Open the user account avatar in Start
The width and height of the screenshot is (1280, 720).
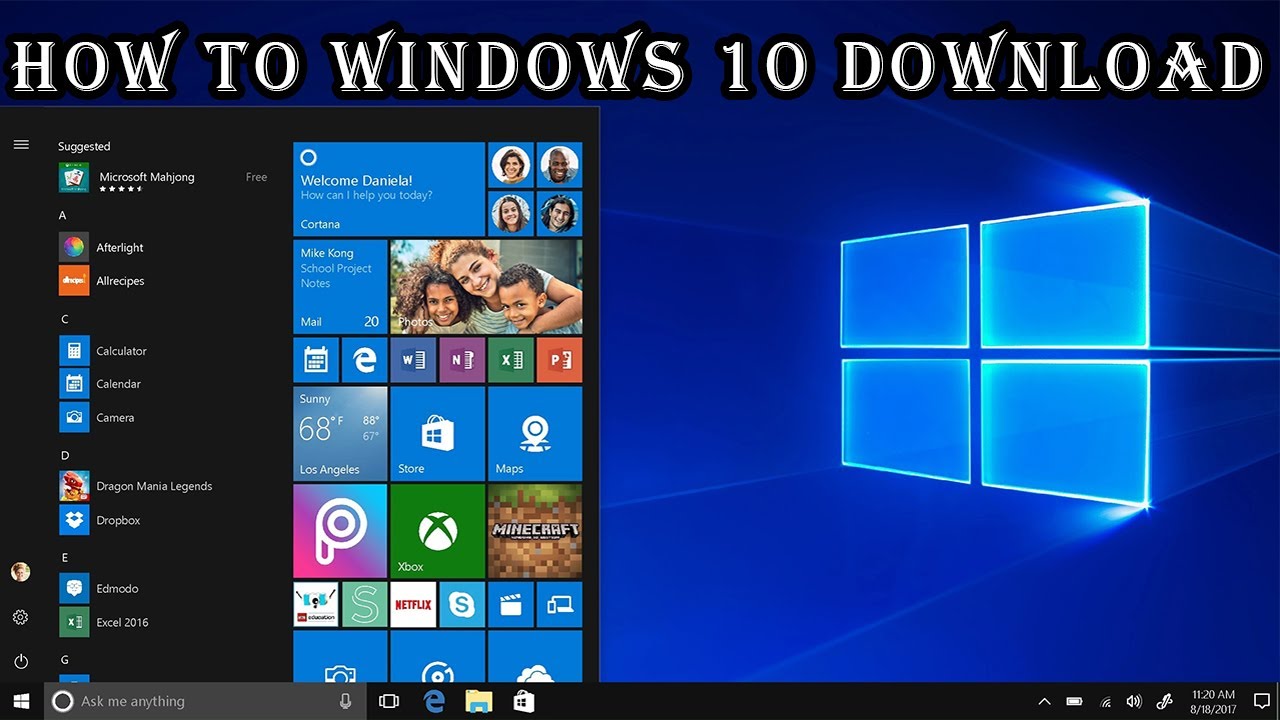20,572
